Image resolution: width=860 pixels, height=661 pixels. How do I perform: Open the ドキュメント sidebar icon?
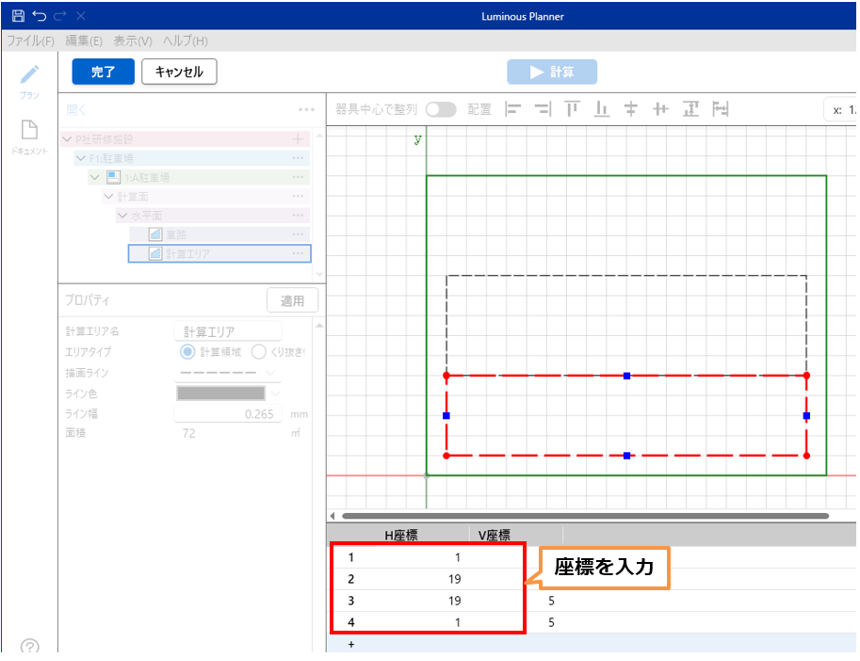(x=30, y=131)
